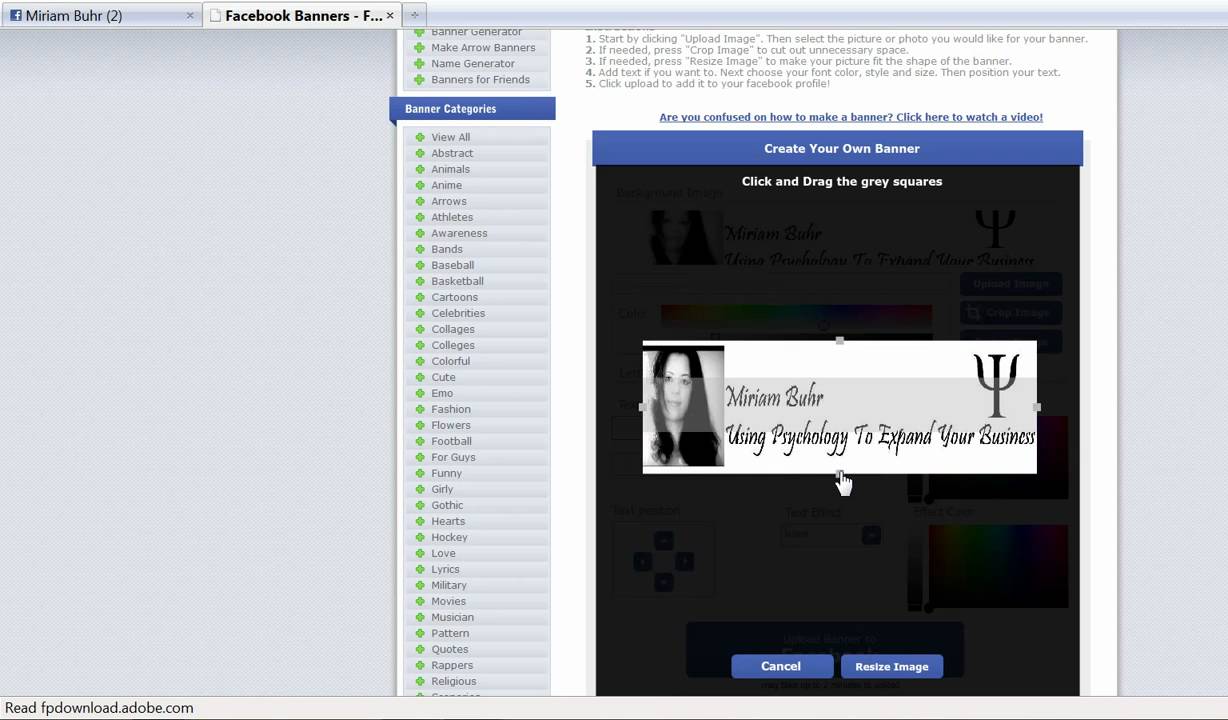Click the green plus icon beside Name Generator

(420, 63)
